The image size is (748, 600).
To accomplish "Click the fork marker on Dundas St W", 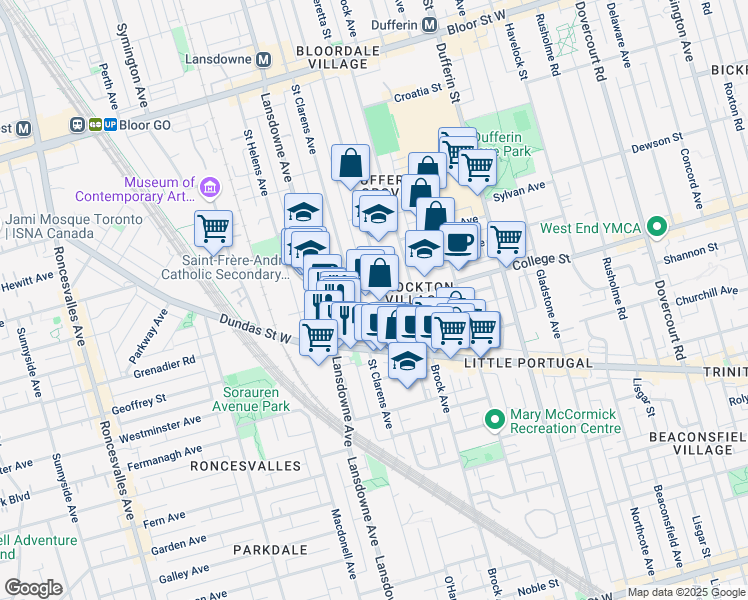I will click(x=345, y=321).
